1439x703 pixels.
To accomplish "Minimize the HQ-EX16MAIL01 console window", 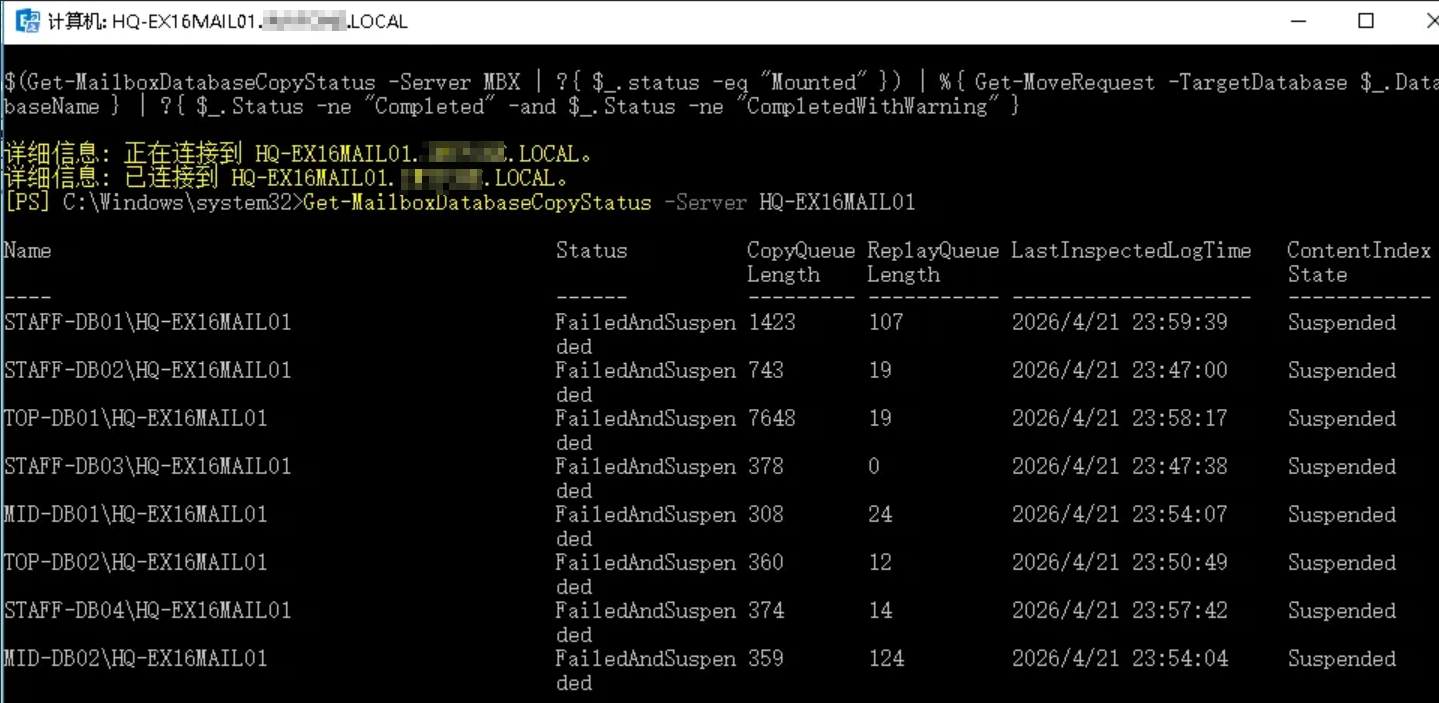I will [1297, 21].
